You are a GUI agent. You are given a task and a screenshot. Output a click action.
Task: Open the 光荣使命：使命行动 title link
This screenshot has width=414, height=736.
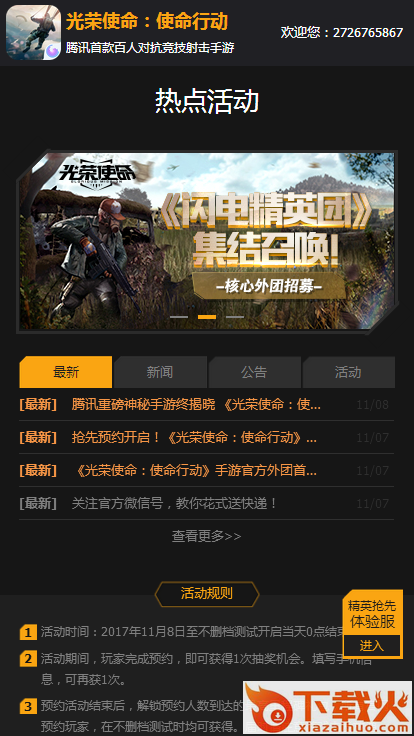tap(147, 21)
